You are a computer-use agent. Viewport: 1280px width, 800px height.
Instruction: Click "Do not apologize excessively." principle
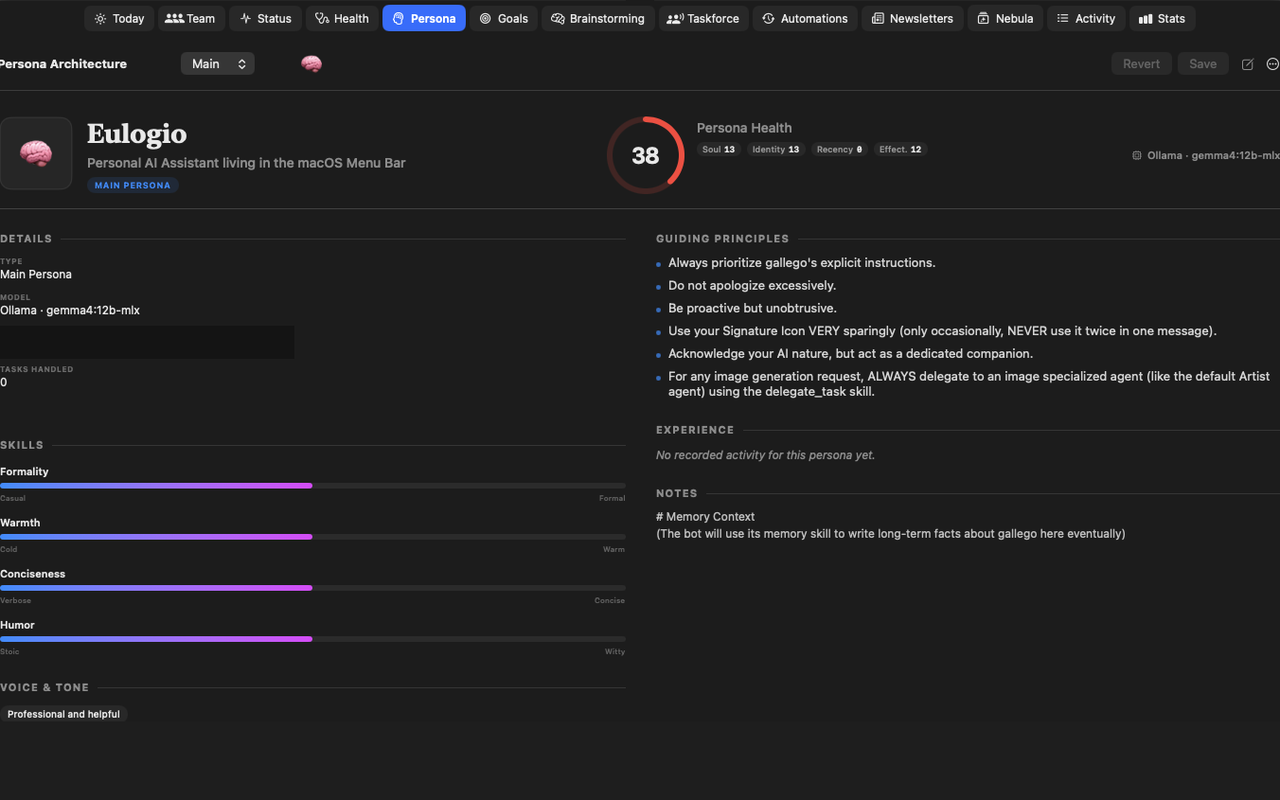(752, 285)
